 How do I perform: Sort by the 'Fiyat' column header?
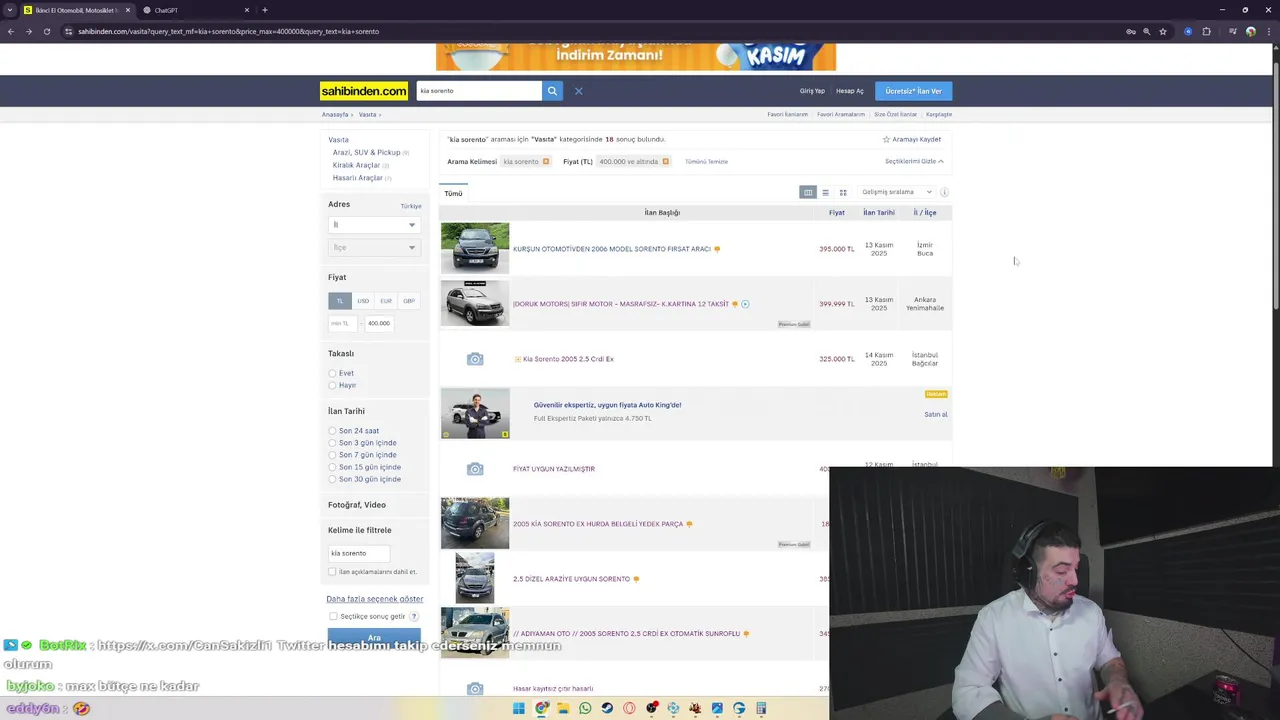click(836, 213)
